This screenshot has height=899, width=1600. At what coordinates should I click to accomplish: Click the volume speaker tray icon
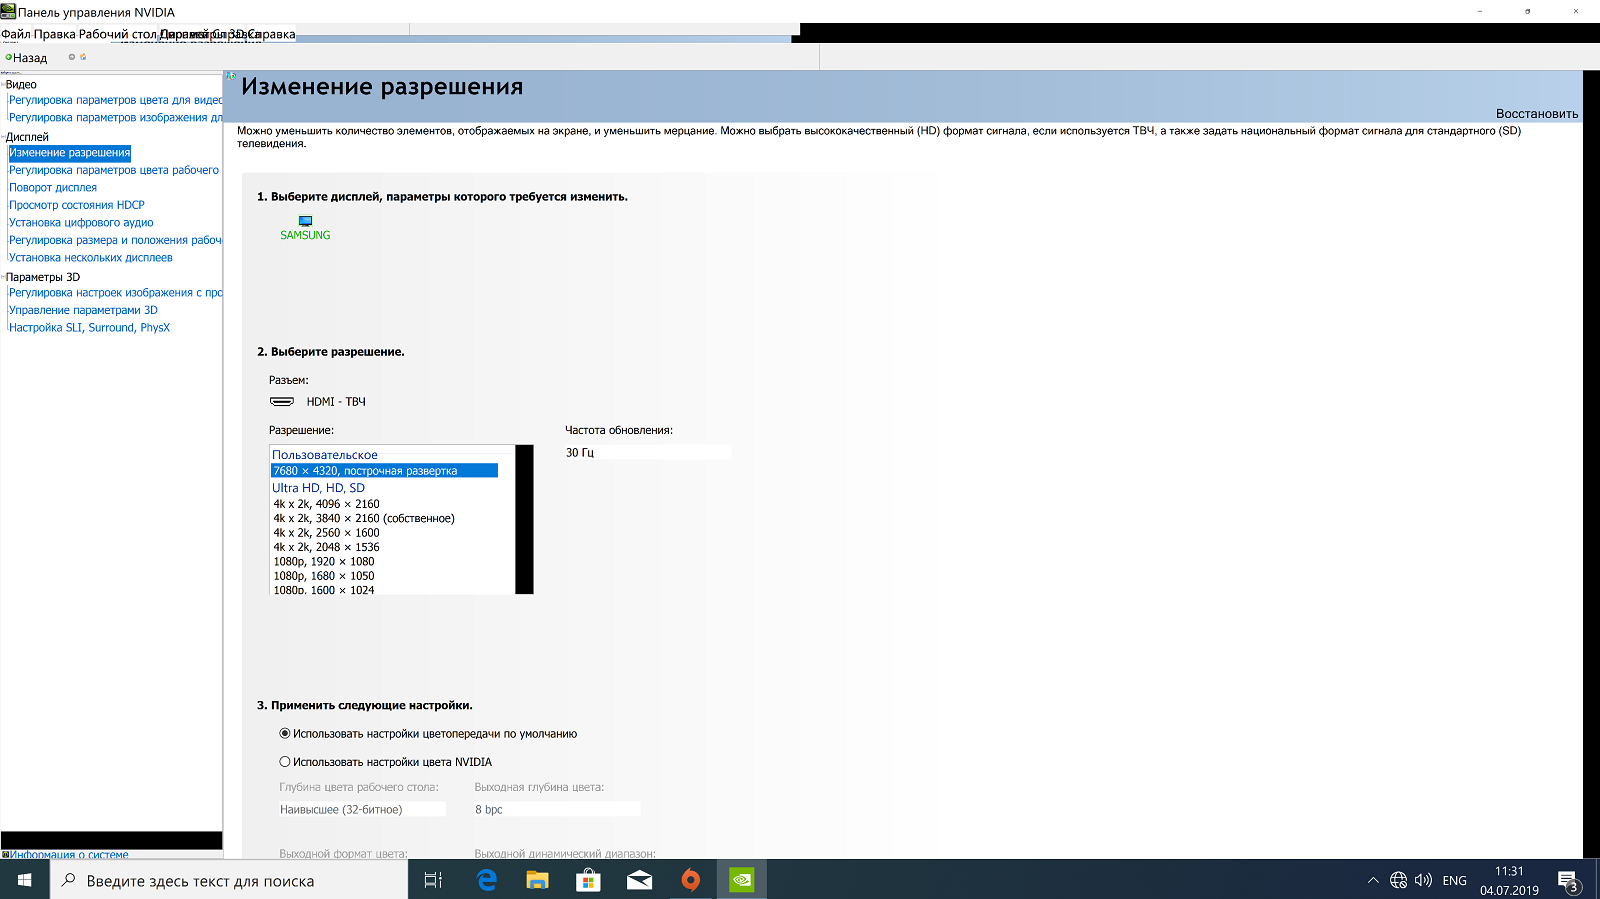coord(1424,880)
